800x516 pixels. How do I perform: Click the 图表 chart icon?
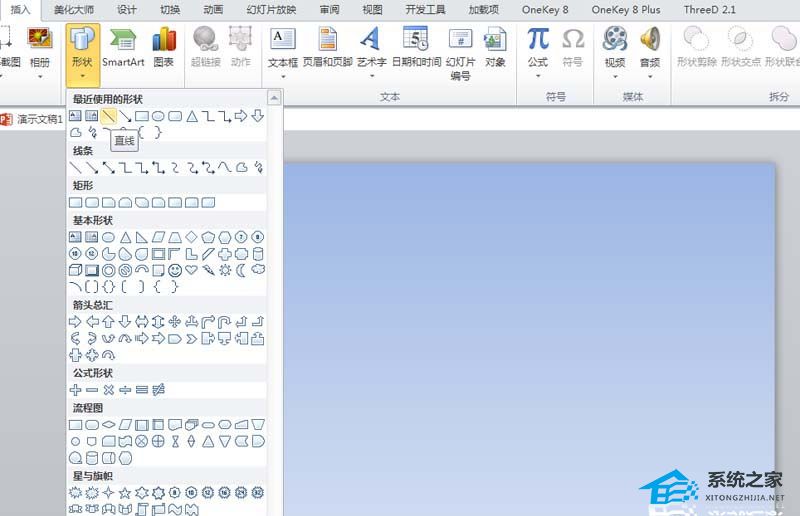pyautogui.click(x=164, y=48)
